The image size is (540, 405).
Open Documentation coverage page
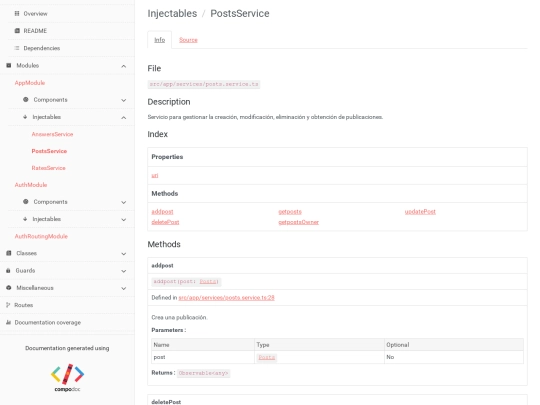click(48, 322)
